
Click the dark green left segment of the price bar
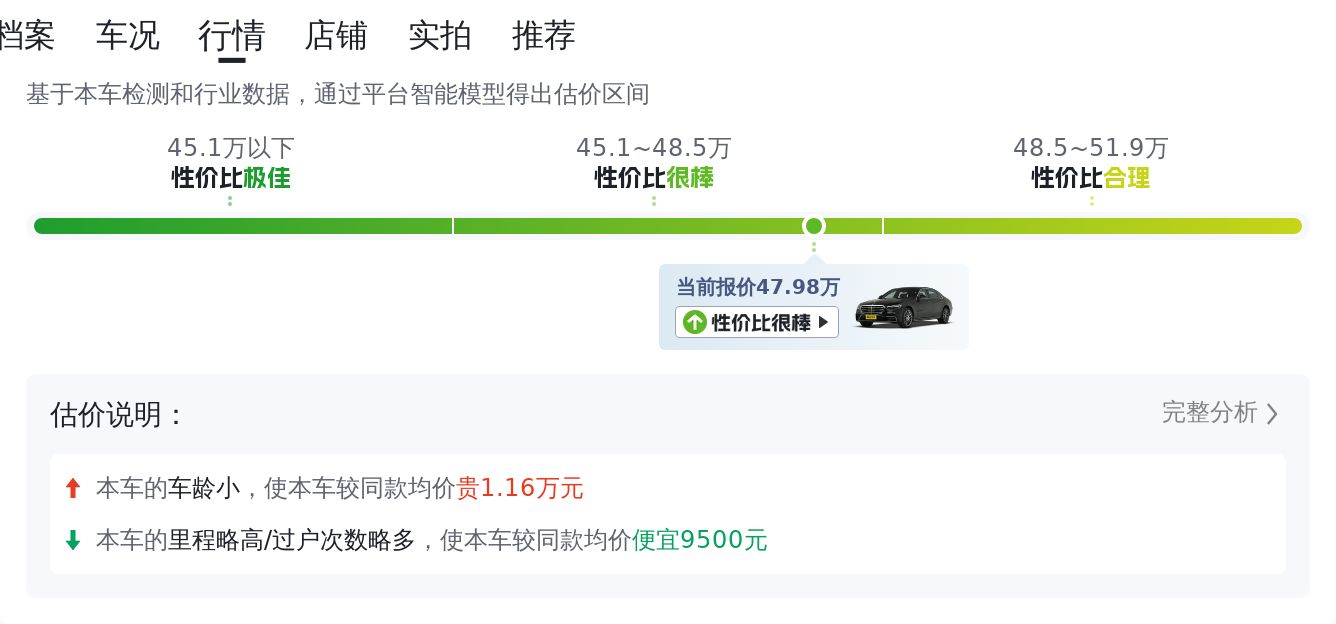(243, 226)
